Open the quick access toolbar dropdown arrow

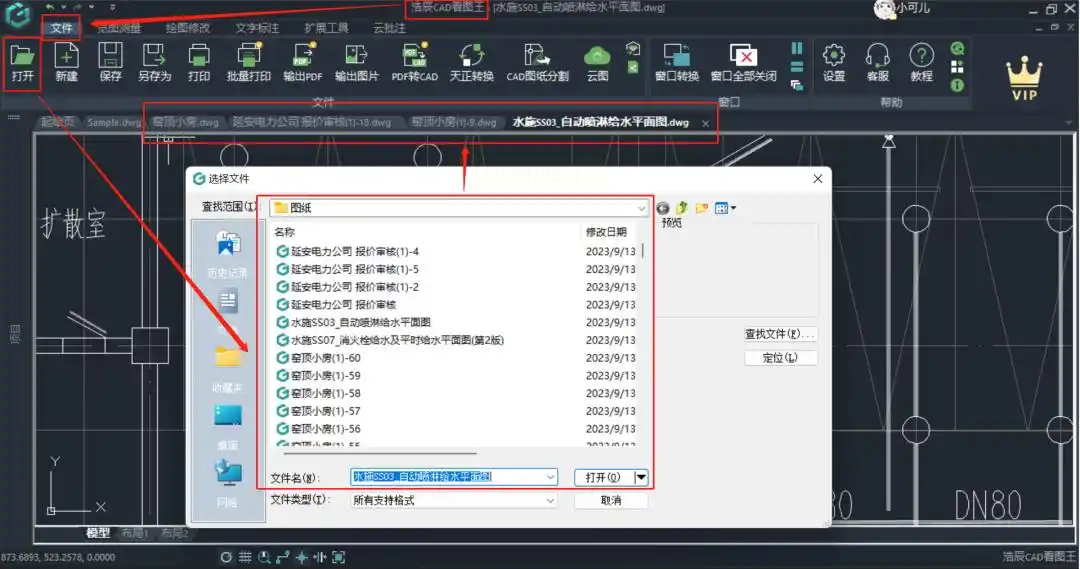(112, 8)
